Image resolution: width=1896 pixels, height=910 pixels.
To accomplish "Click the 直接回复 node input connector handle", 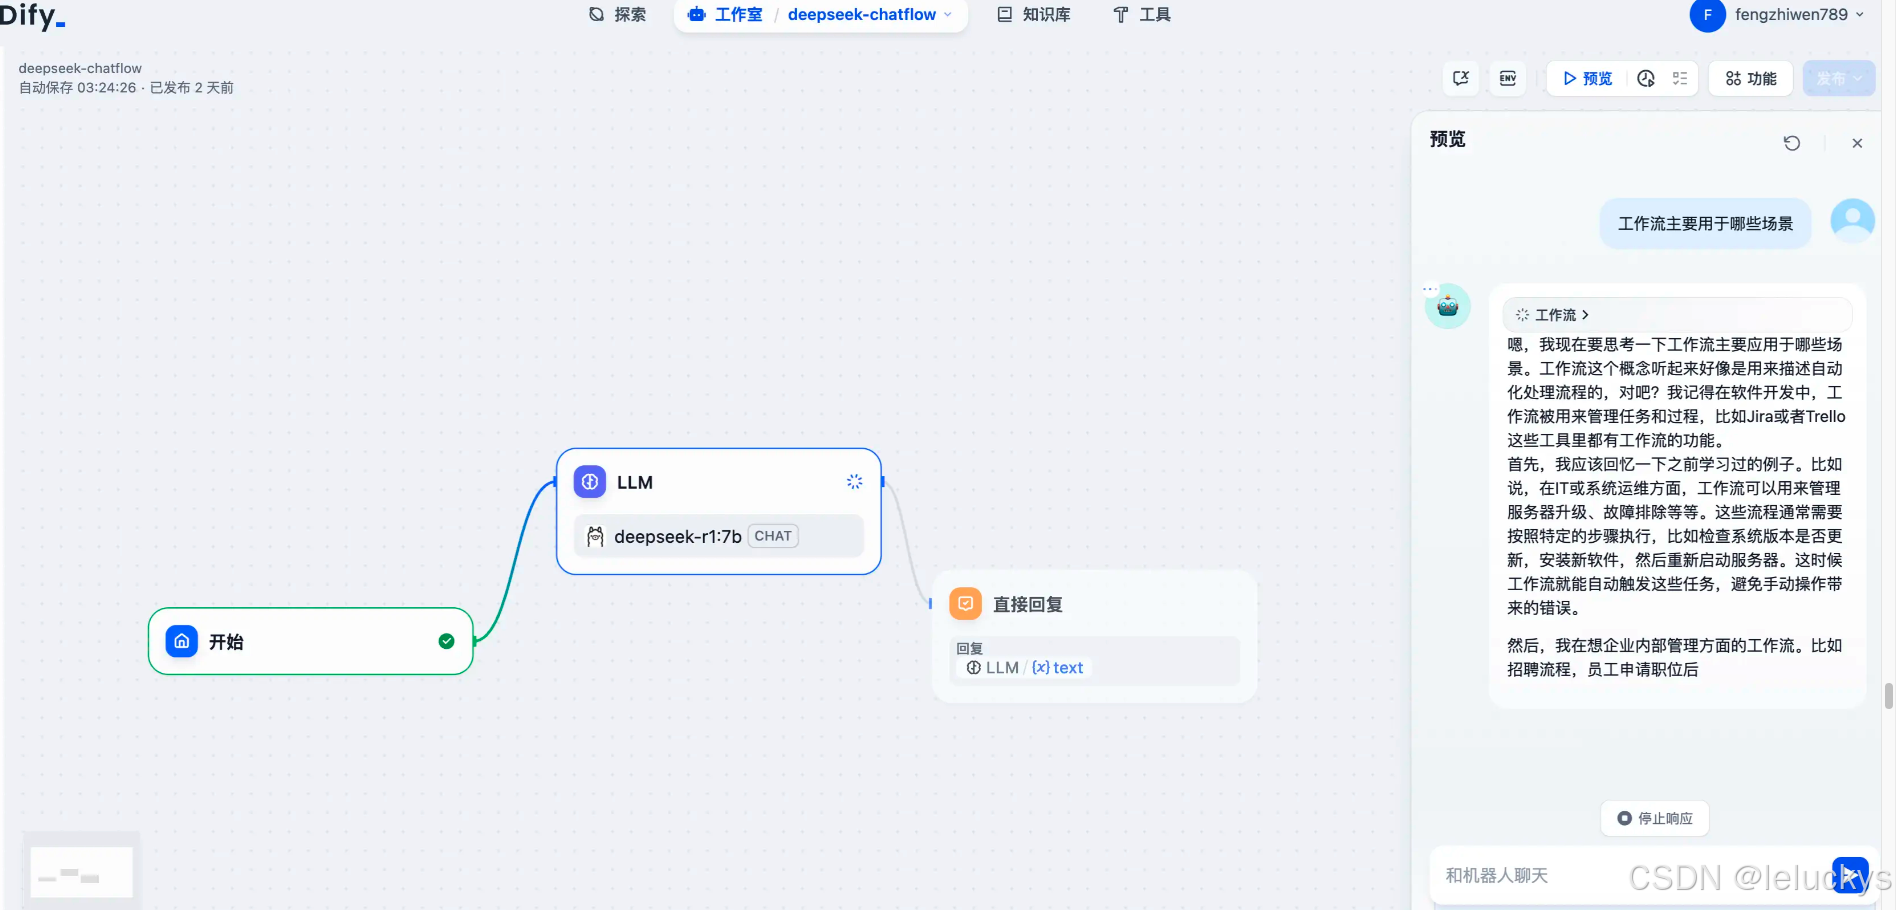I will point(931,603).
